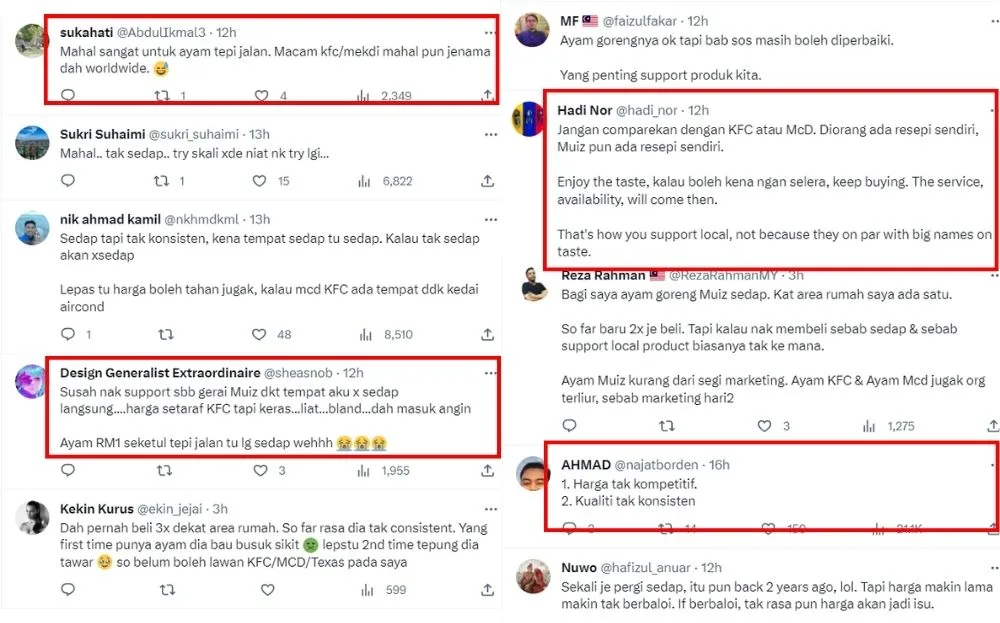Share Sukri Suhaimi's tweet
The image size is (1000, 623).
pyautogui.click(x=487, y=181)
